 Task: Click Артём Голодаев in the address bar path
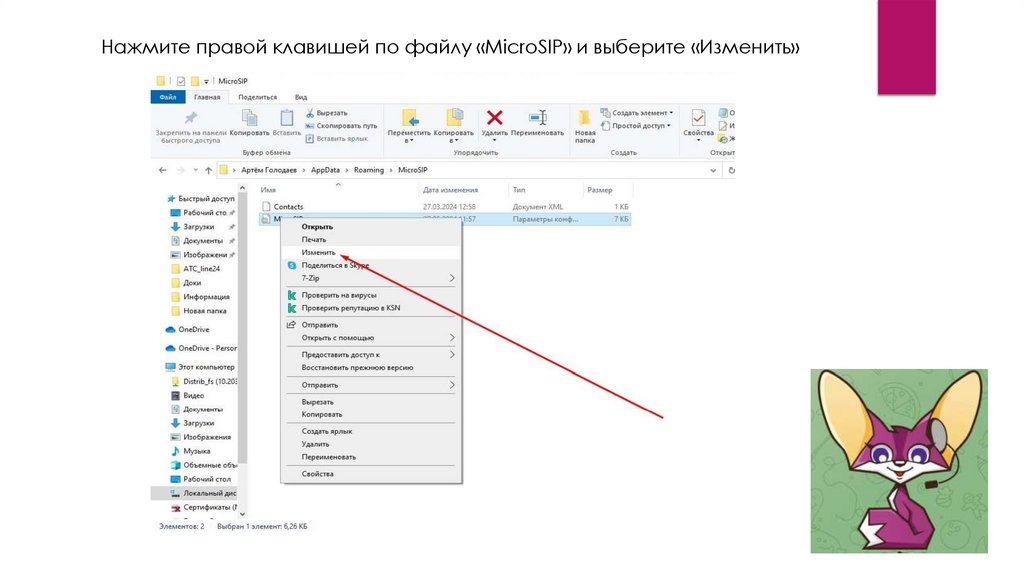point(268,170)
